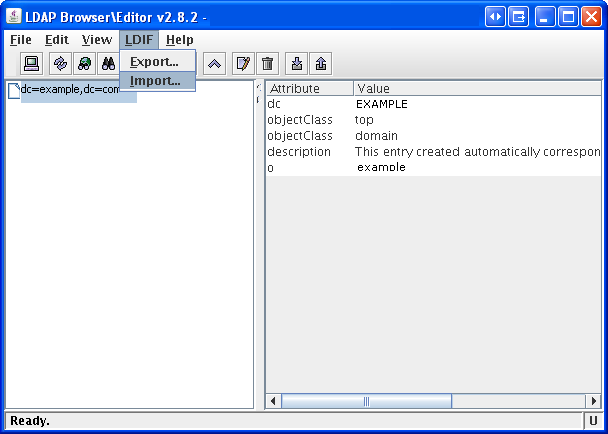Screen dimensions: 608x434
Task: Click the horizontal scrollbar thumb
Action: 366,401
